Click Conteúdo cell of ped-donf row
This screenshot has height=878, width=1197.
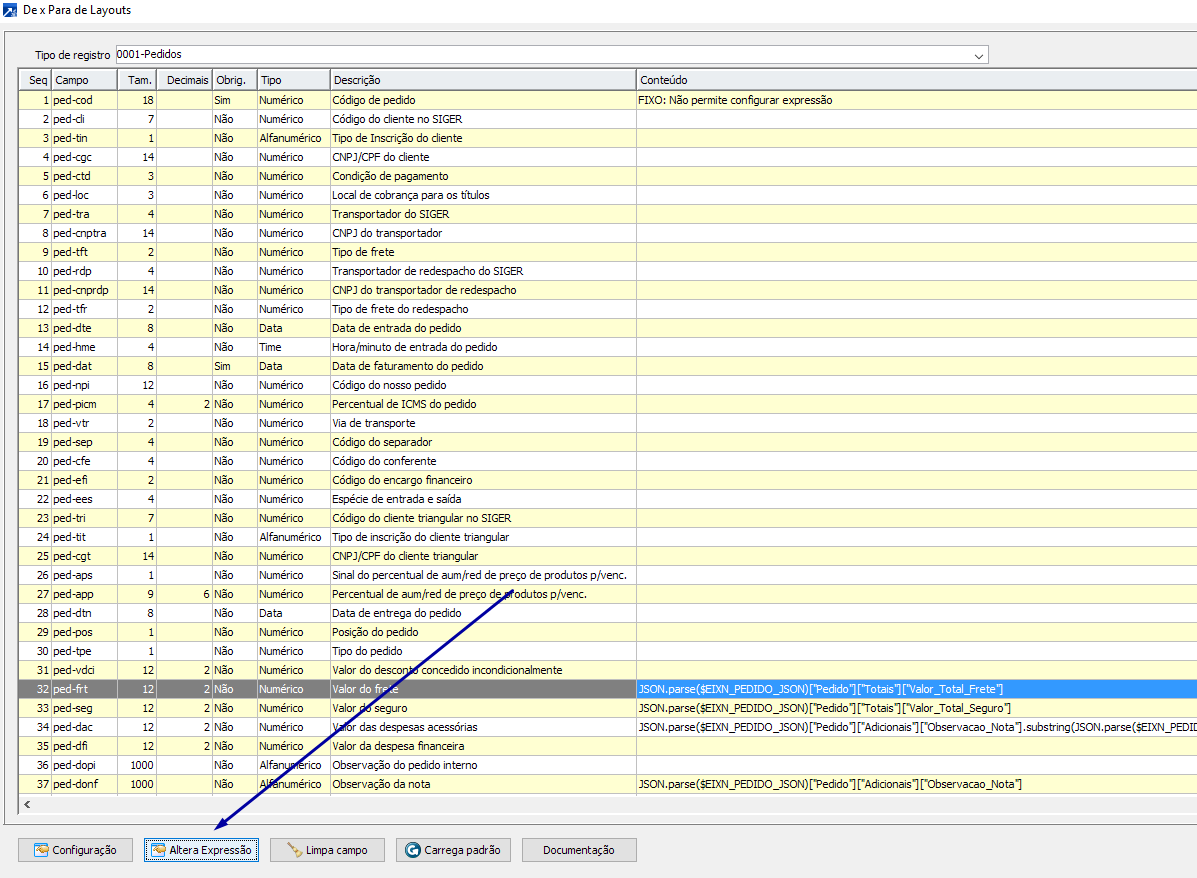tap(915, 784)
